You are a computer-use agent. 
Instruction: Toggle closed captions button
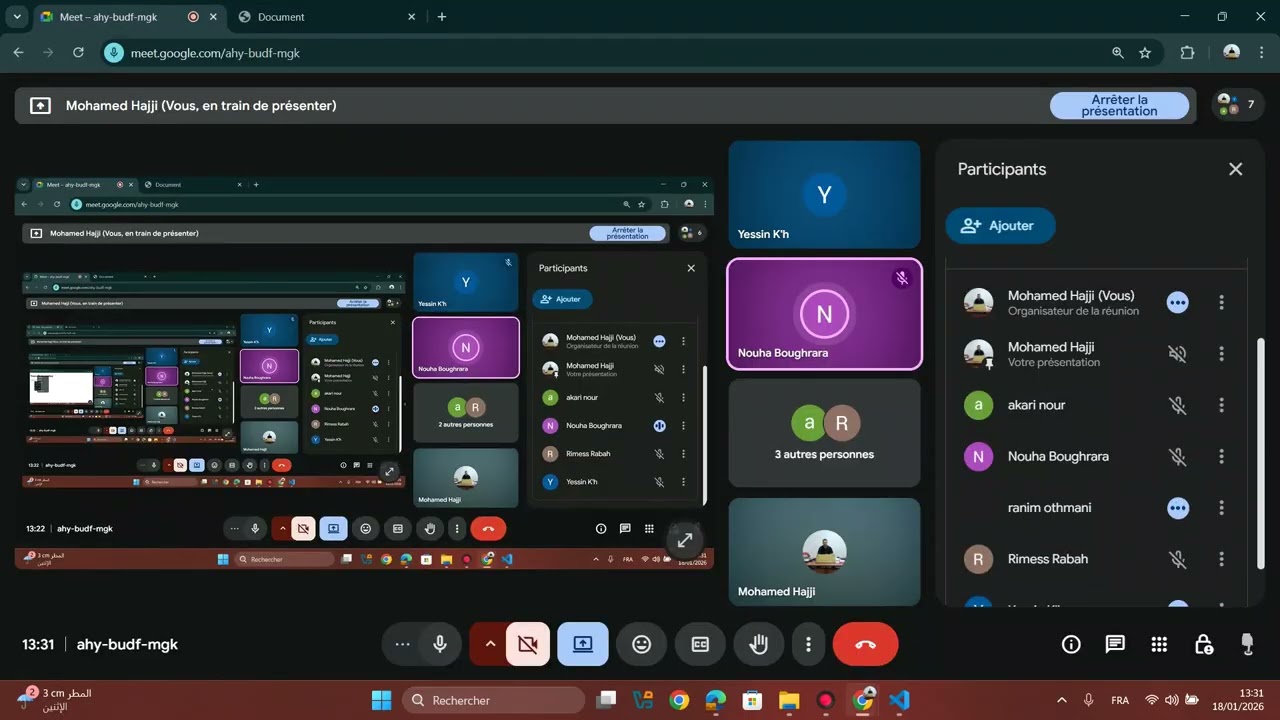(x=700, y=645)
